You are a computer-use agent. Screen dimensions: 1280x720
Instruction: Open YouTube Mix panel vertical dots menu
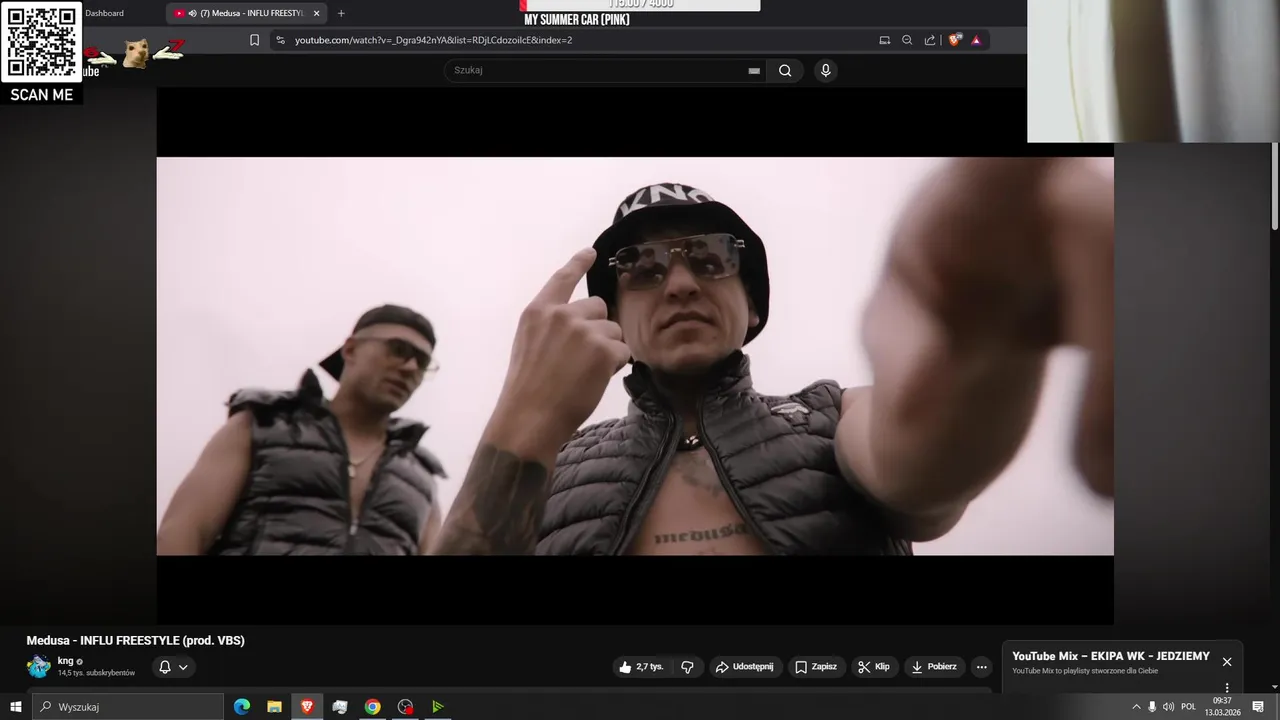click(1227, 688)
